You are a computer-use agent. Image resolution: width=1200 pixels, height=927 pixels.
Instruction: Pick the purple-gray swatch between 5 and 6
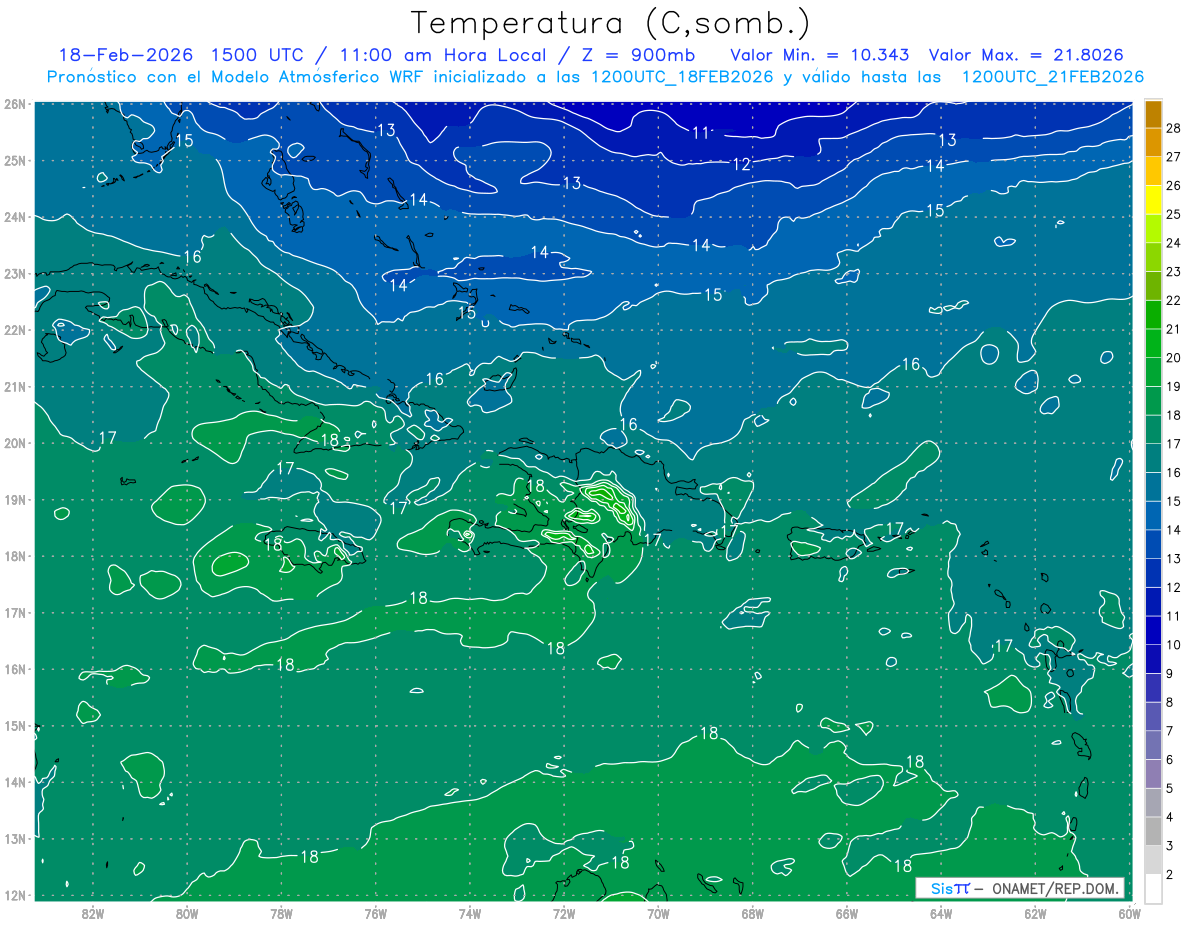pyautogui.click(x=1153, y=774)
